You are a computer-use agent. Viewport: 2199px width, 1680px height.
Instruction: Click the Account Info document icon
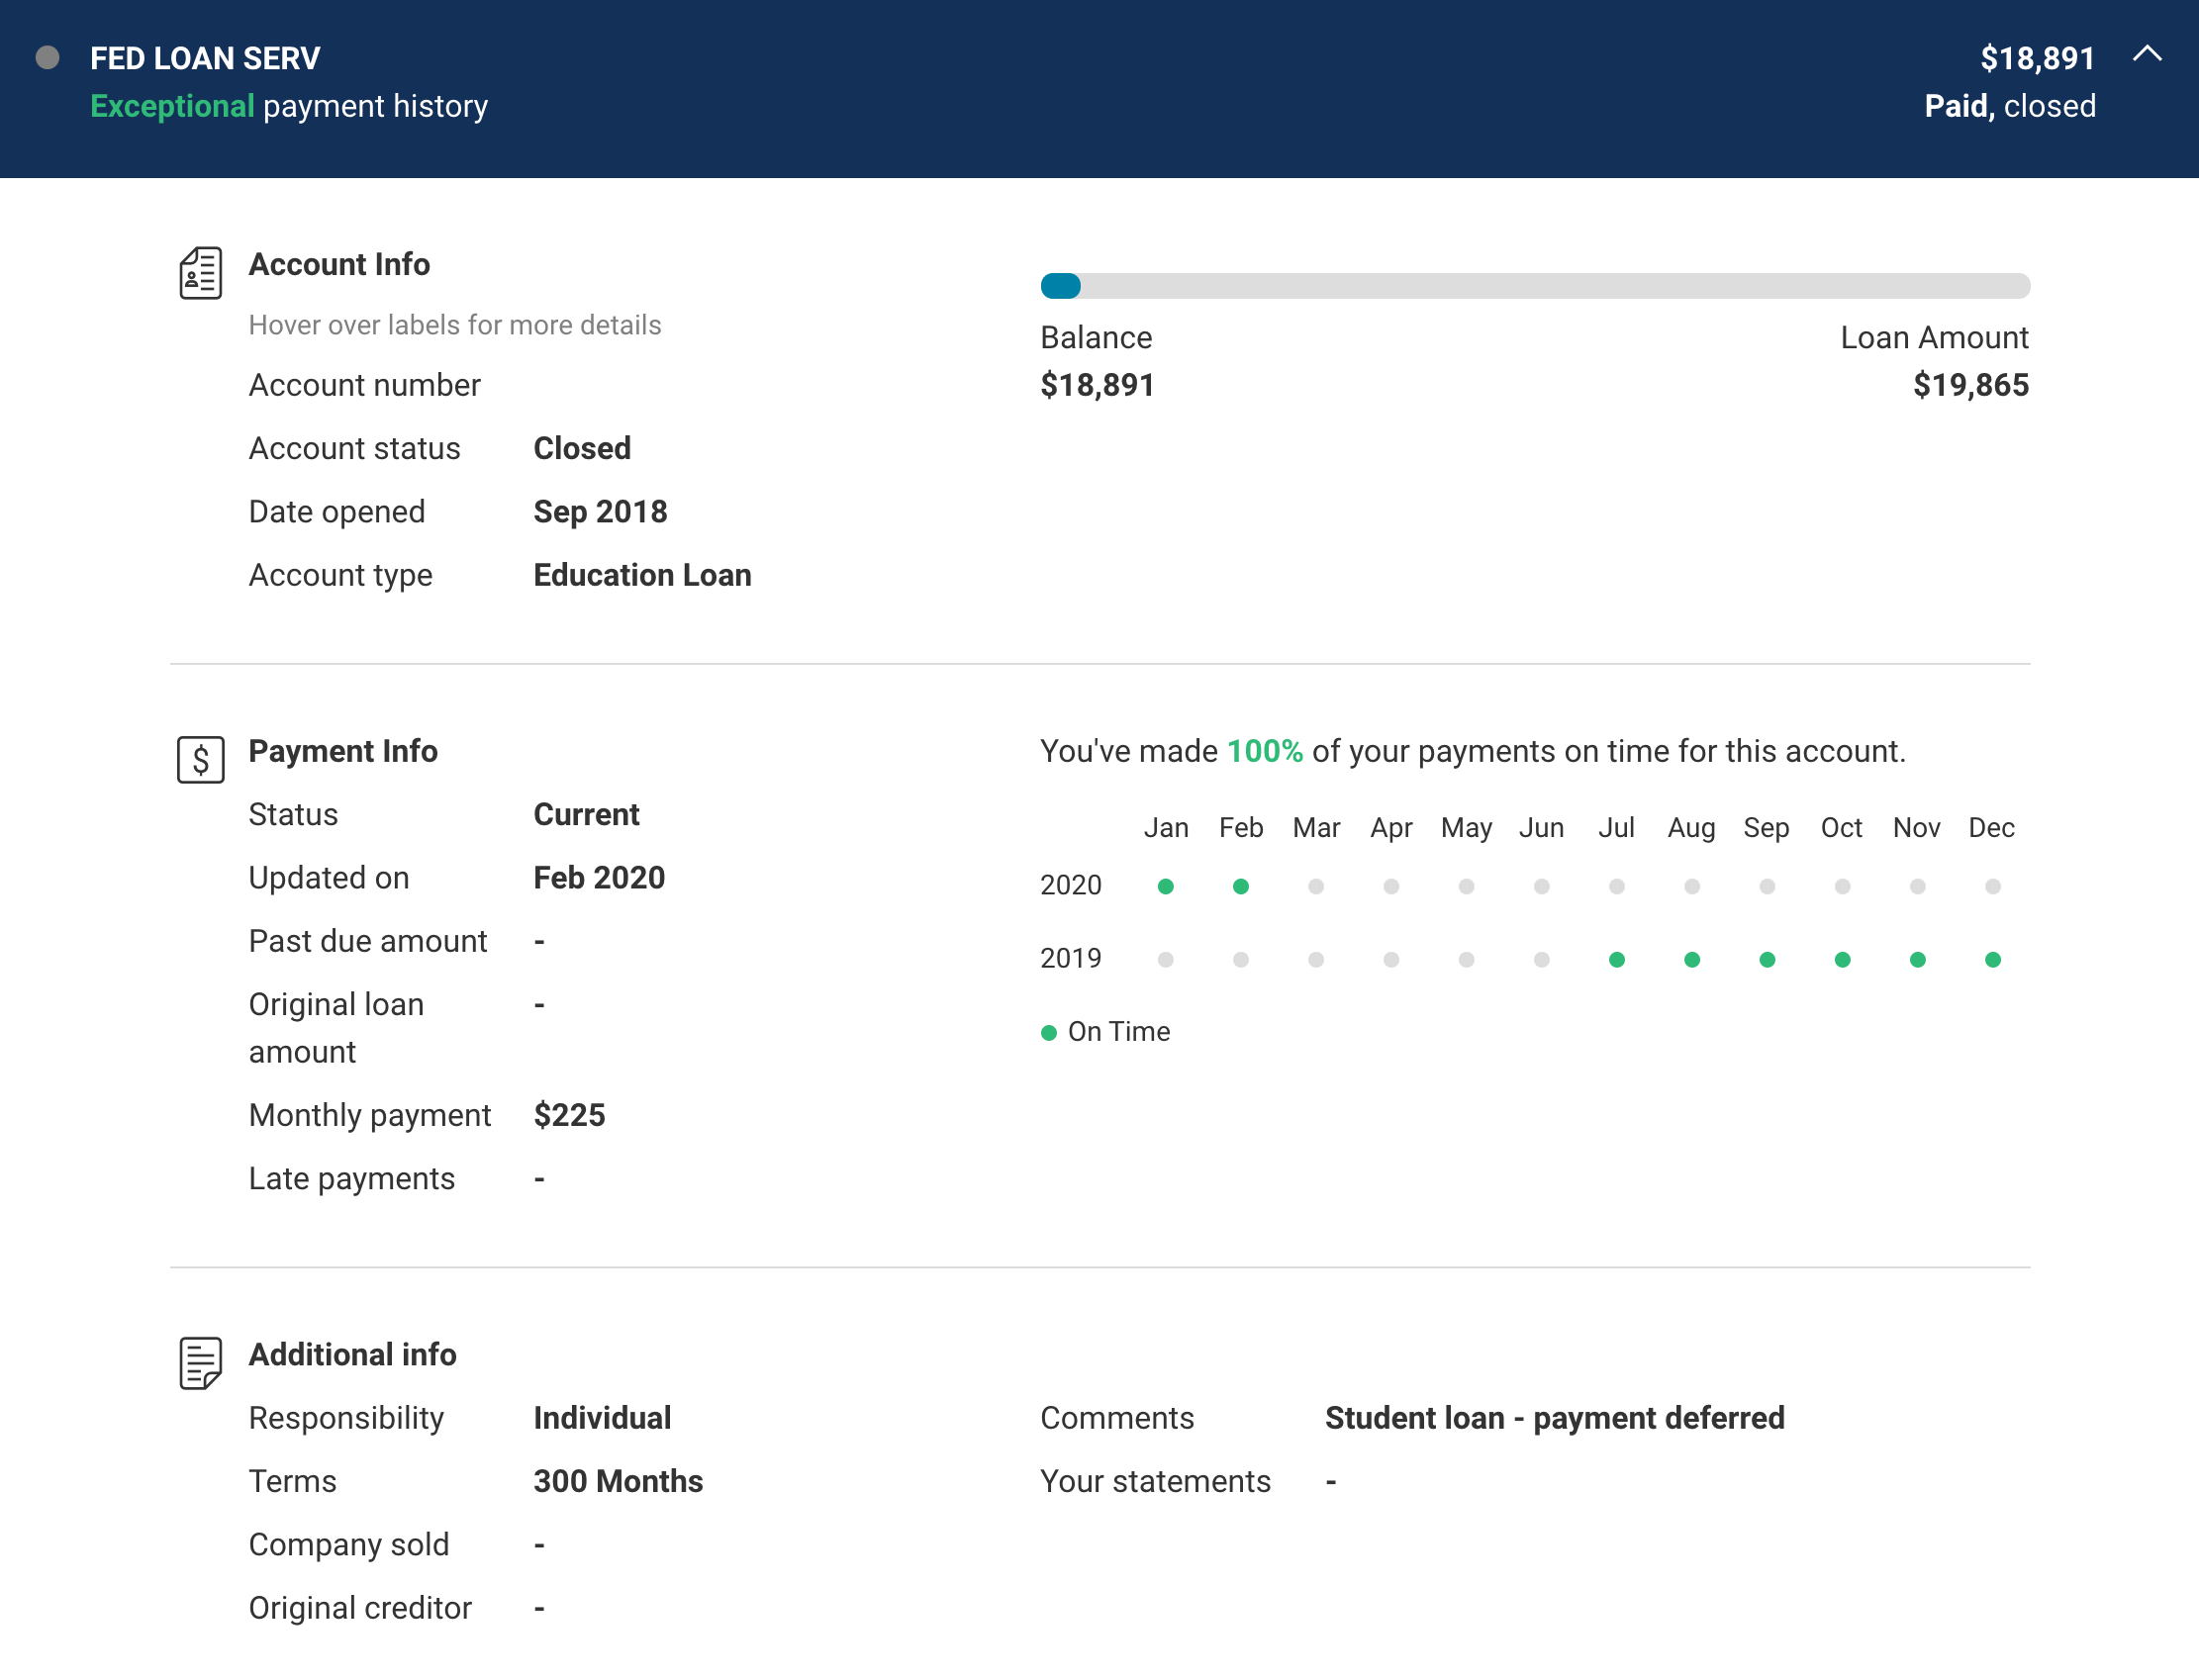200,272
